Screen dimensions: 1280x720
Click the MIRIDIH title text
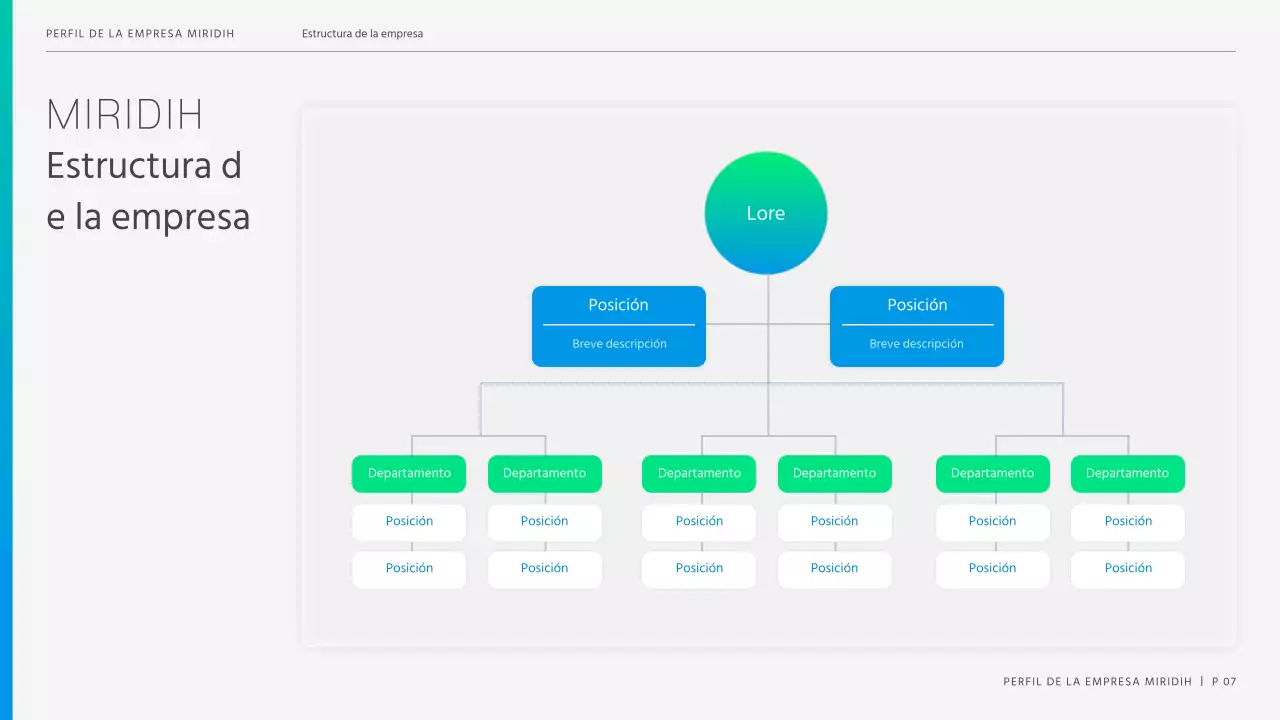pos(125,116)
